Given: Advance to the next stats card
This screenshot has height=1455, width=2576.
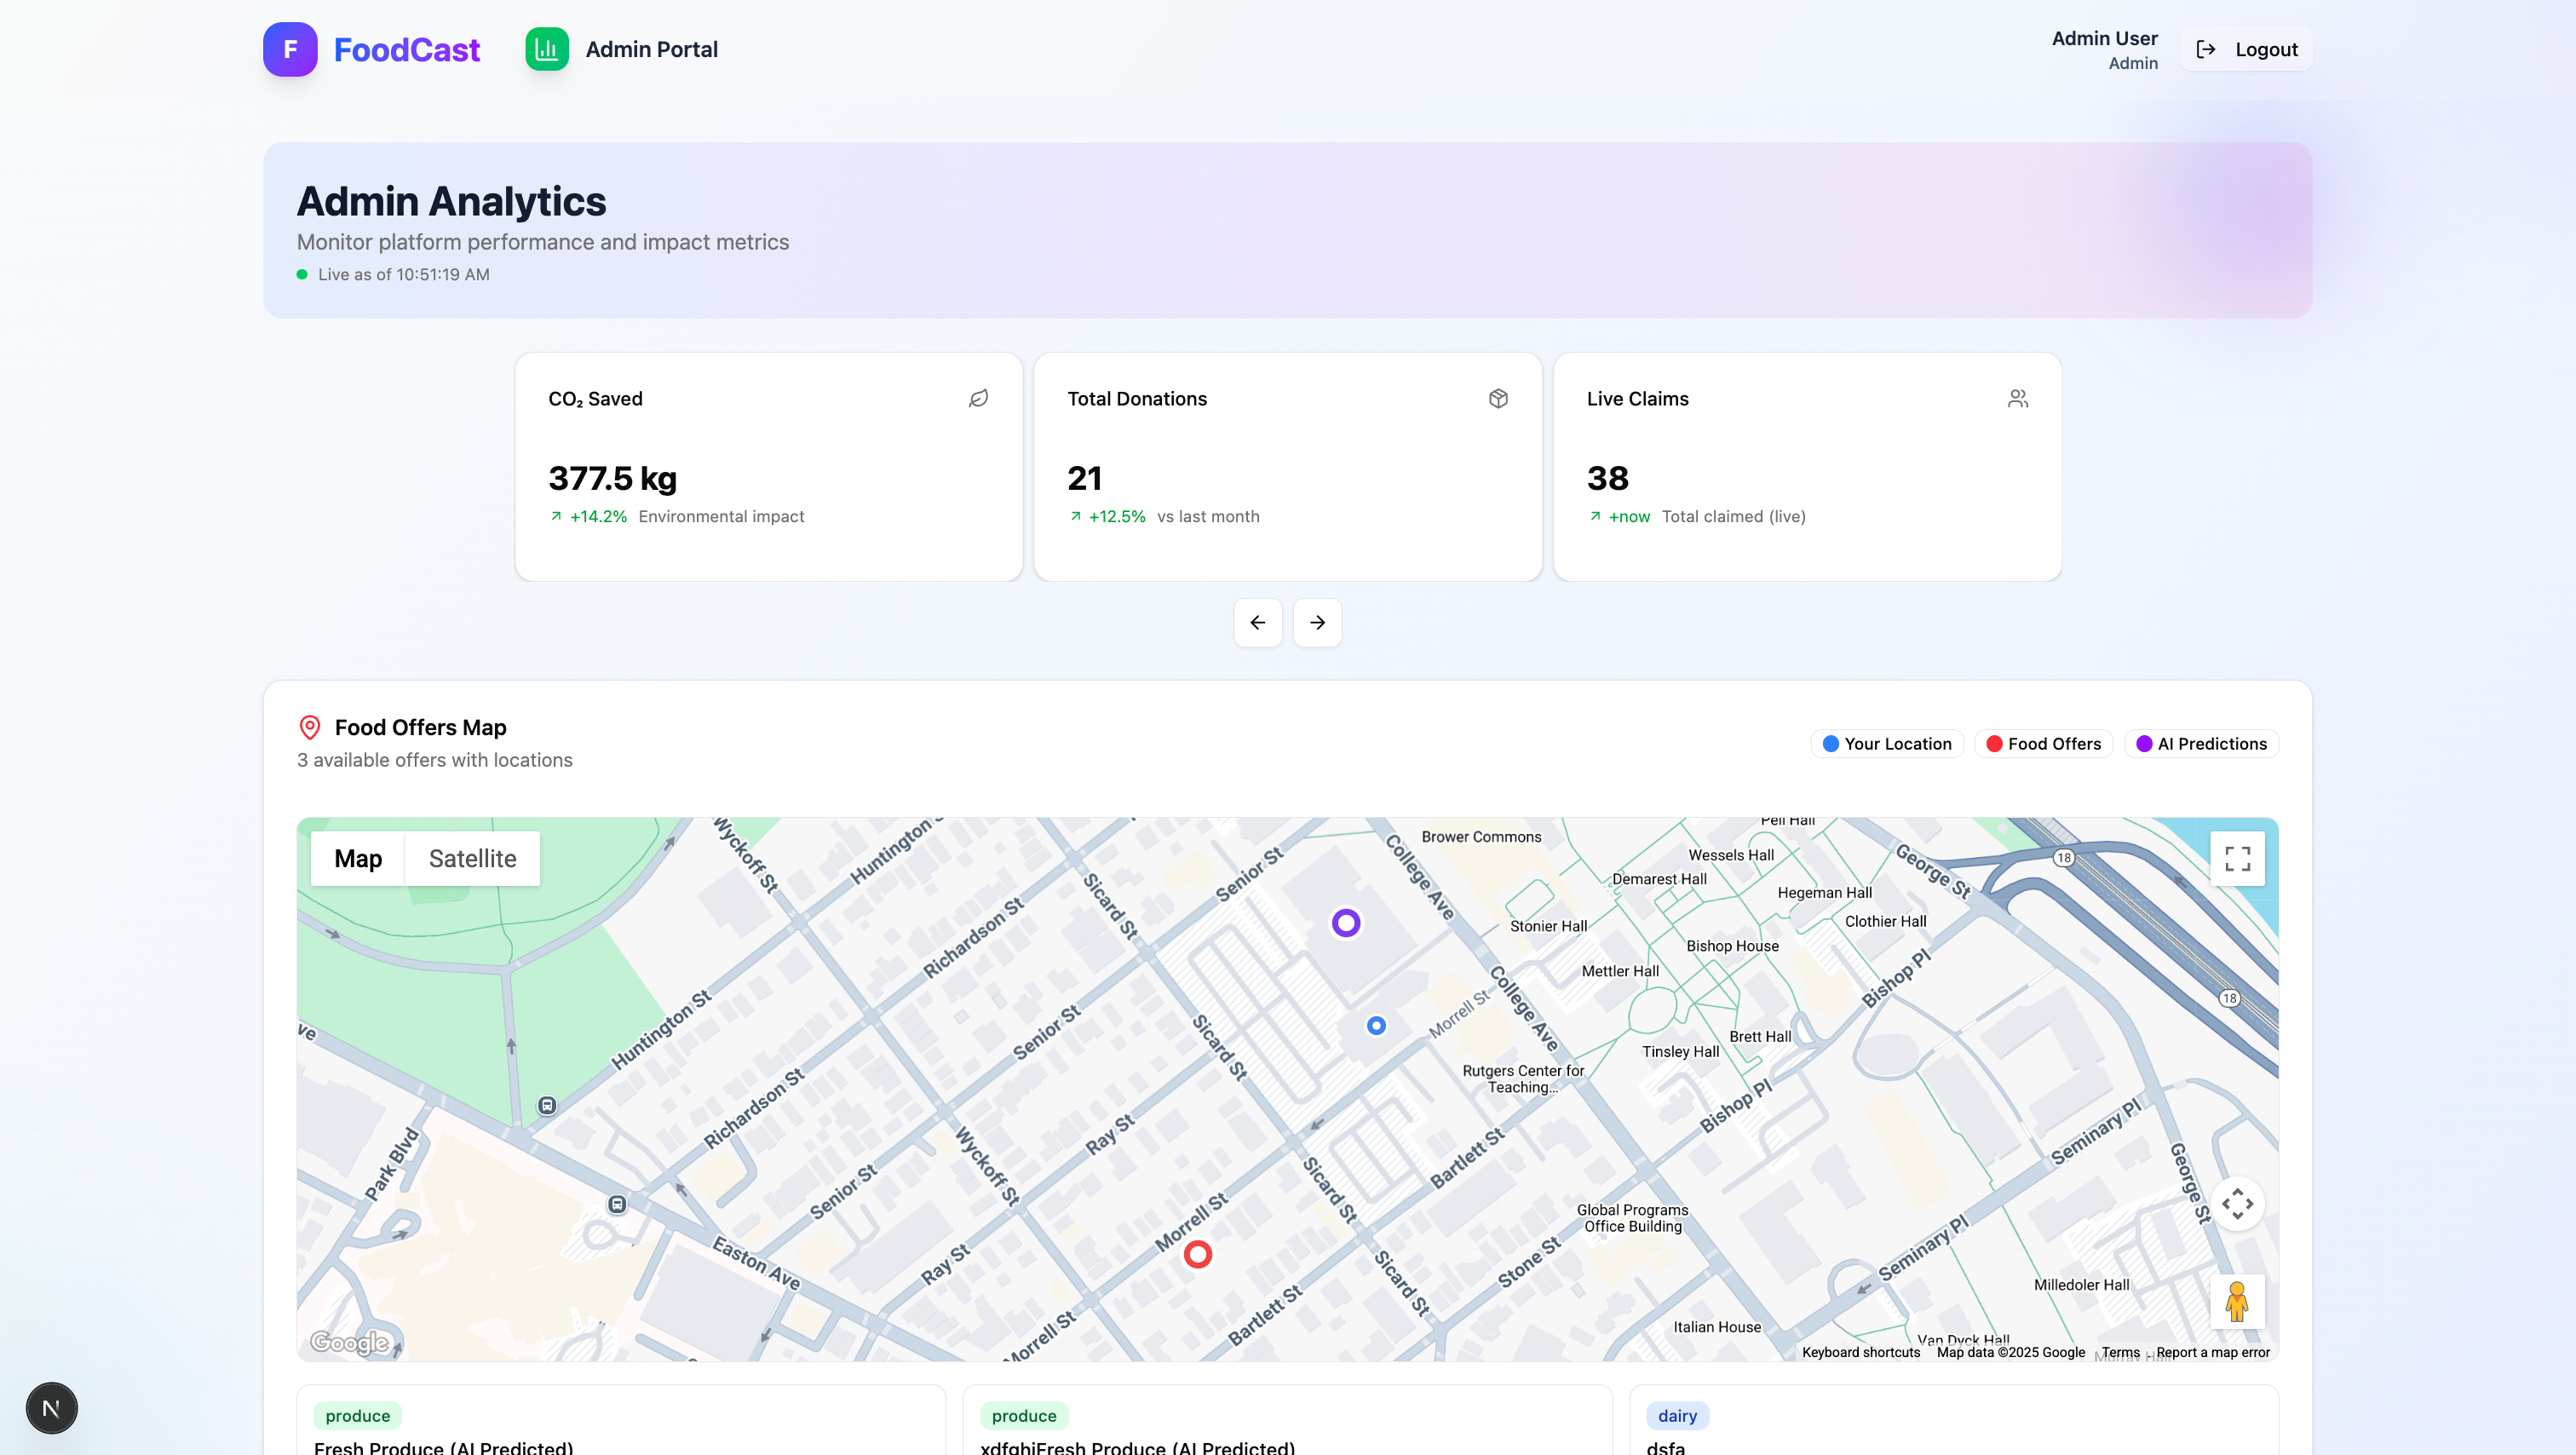Looking at the screenshot, I should pyautogui.click(x=1317, y=622).
